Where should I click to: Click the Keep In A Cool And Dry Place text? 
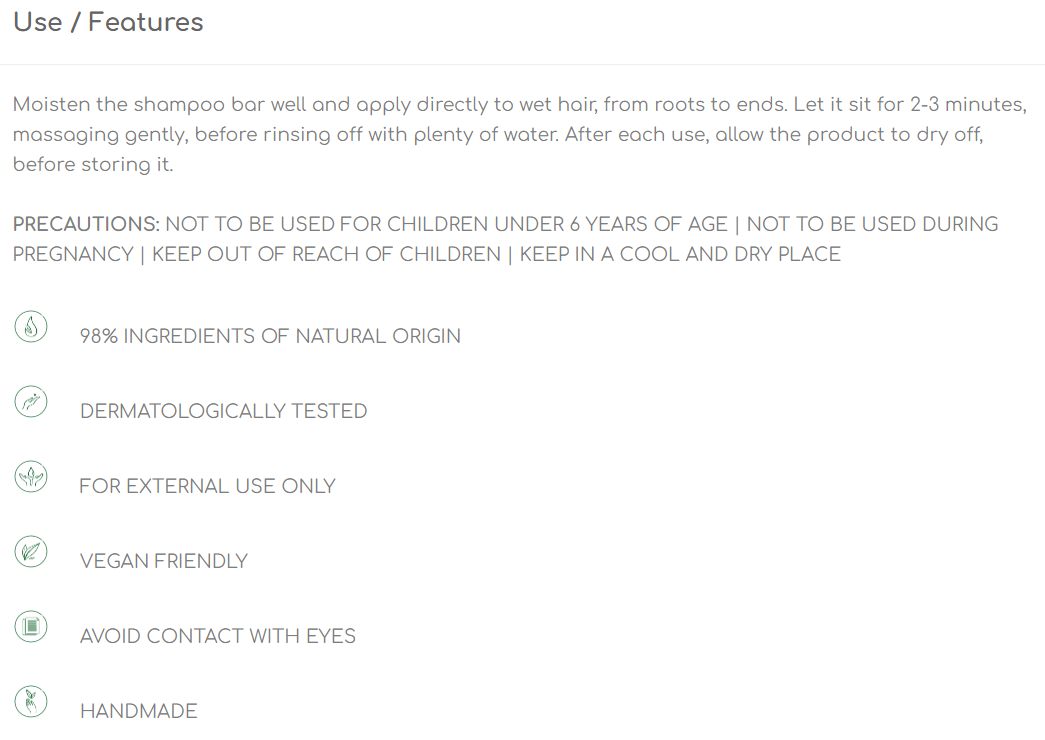[x=680, y=254]
